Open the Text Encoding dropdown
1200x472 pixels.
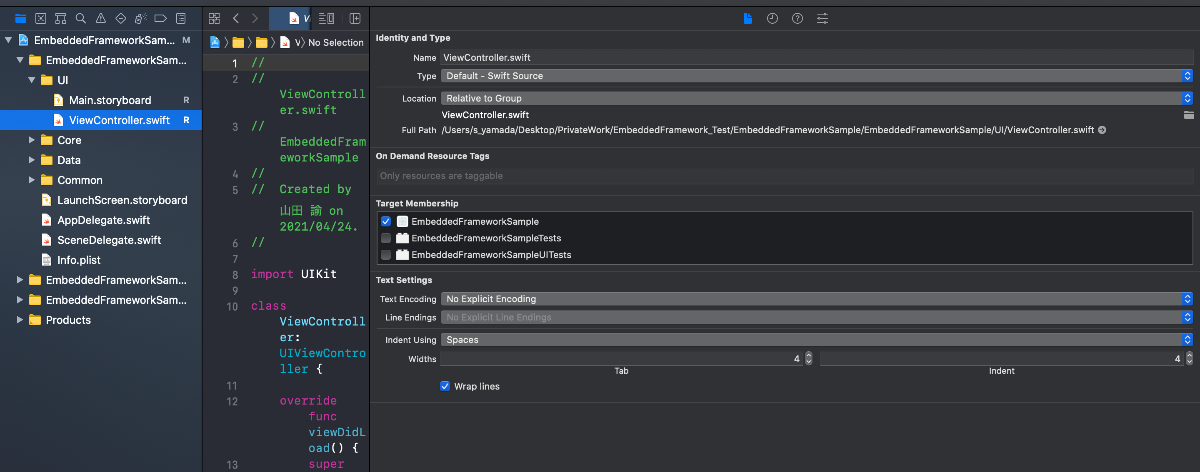coord(816,299)
